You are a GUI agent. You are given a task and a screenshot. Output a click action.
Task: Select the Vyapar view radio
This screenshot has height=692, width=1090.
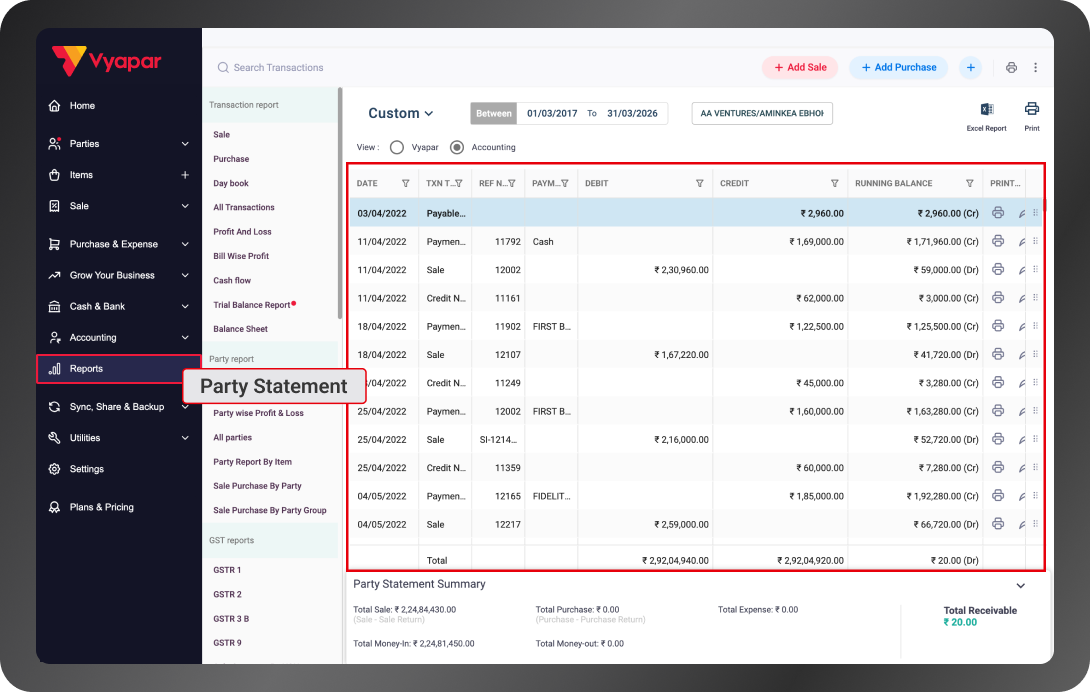[397, 147]
